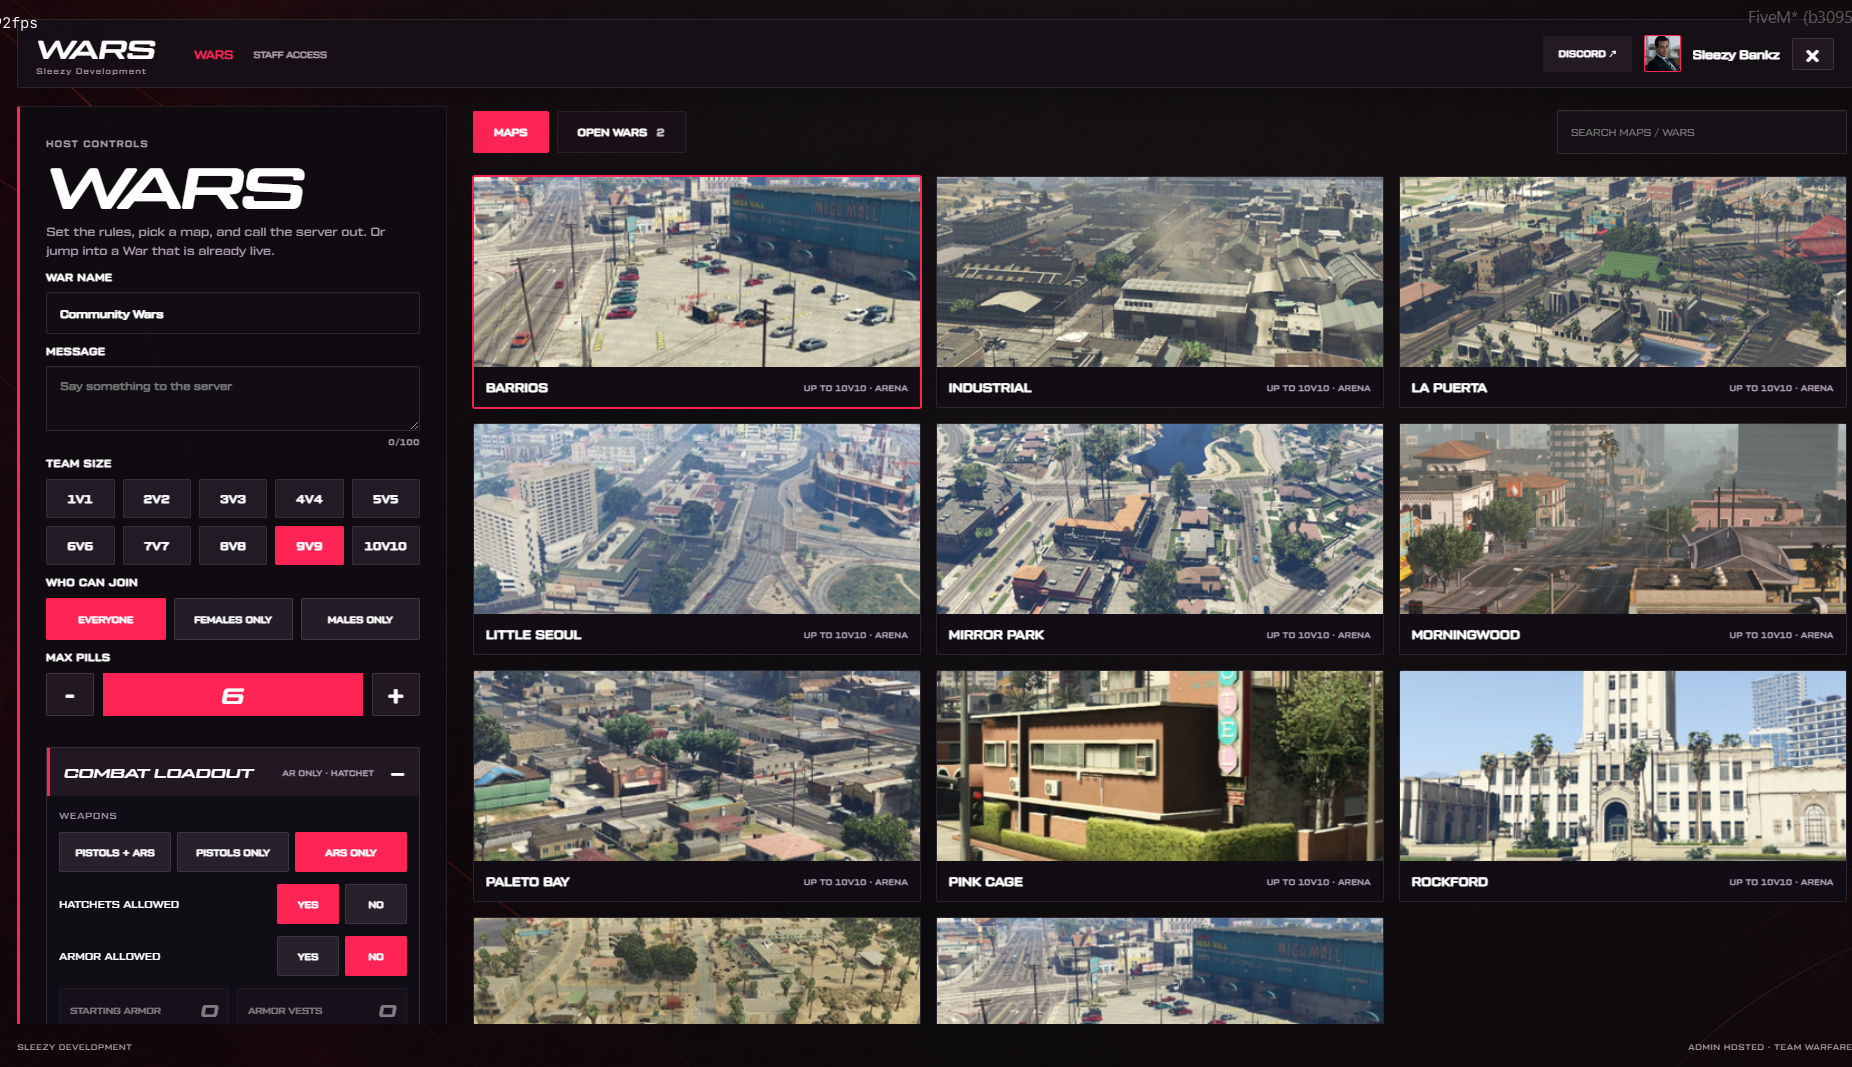Choose Pistols + ARs weapons

(115, 852)
